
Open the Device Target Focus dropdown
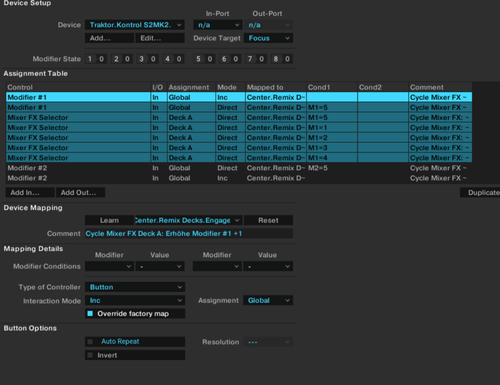pos(269,38)
